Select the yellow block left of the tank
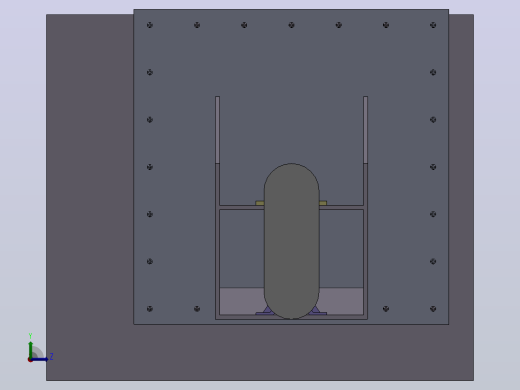Screen dimensions: 520x390 click(x=260, y=203)
